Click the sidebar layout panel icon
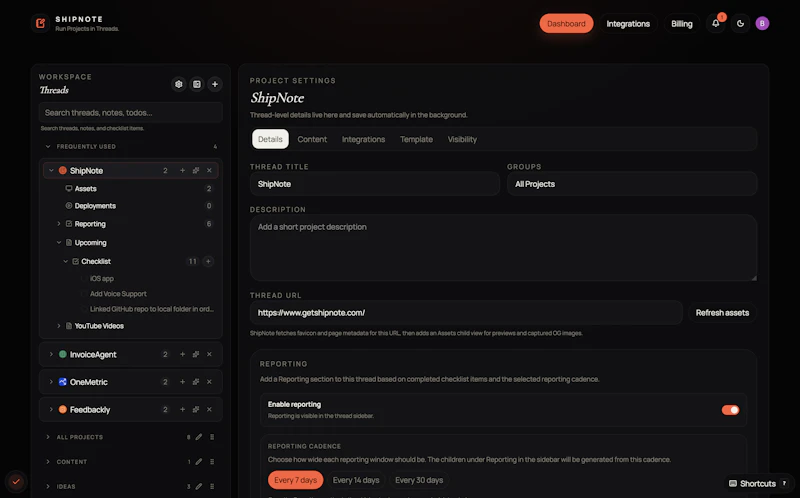Screen dimensions: 800x498 coord(197,84)
